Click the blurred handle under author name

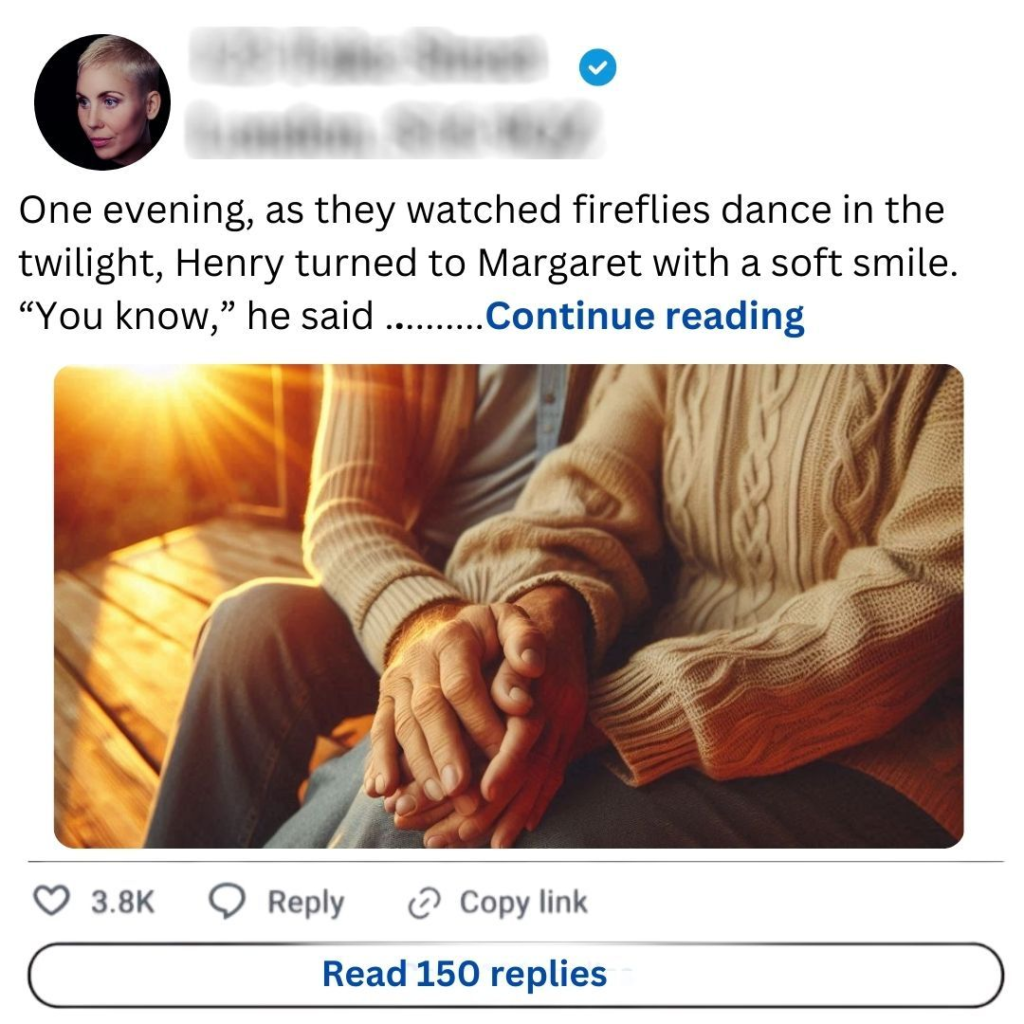pyautogui.click(x=395, y=128)
